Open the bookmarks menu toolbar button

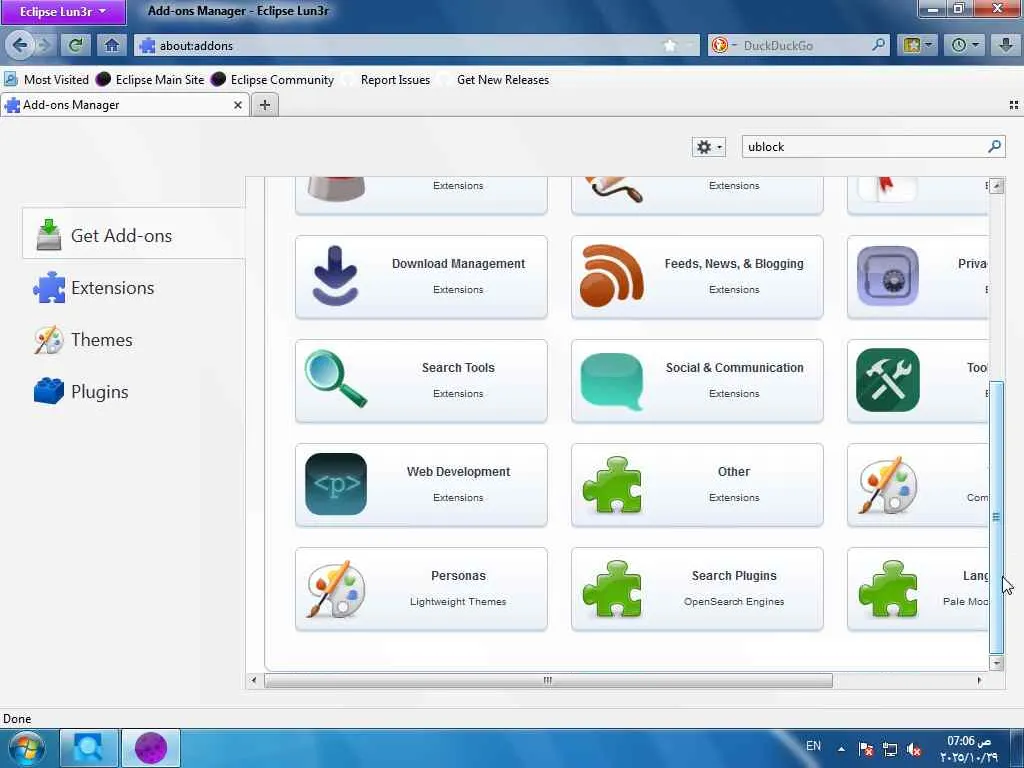917,45
